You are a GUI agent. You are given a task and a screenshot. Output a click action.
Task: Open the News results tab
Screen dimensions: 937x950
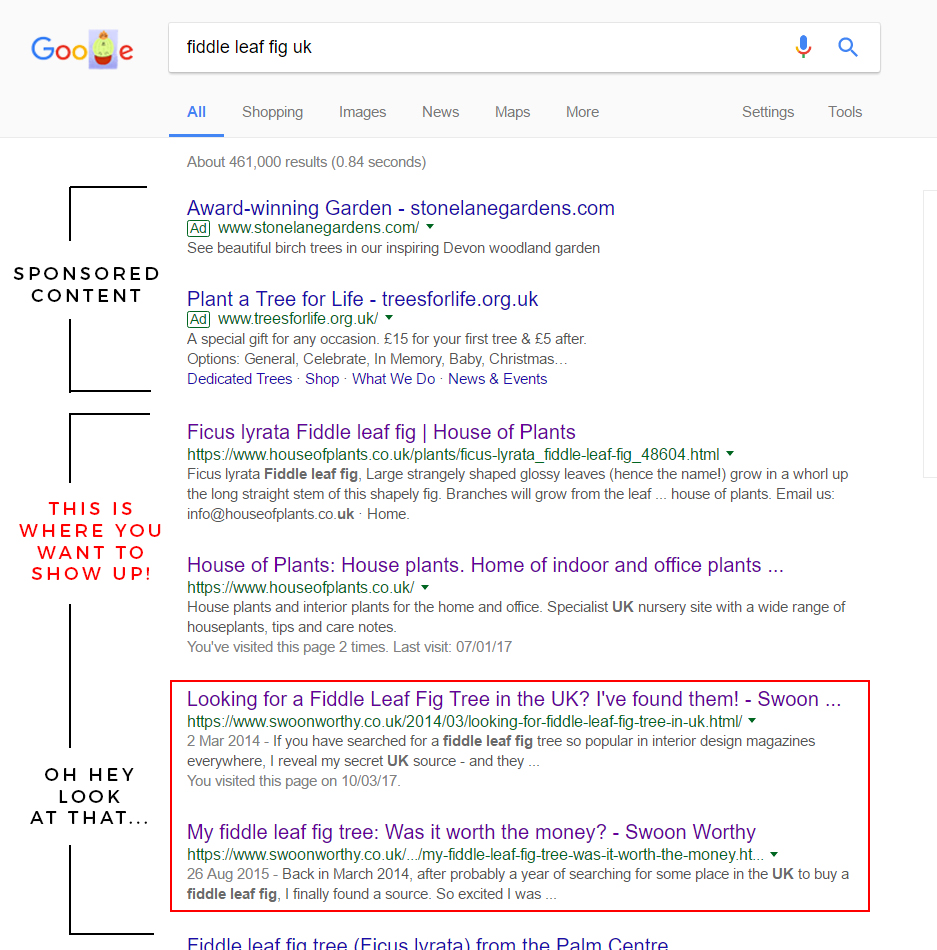440,112
